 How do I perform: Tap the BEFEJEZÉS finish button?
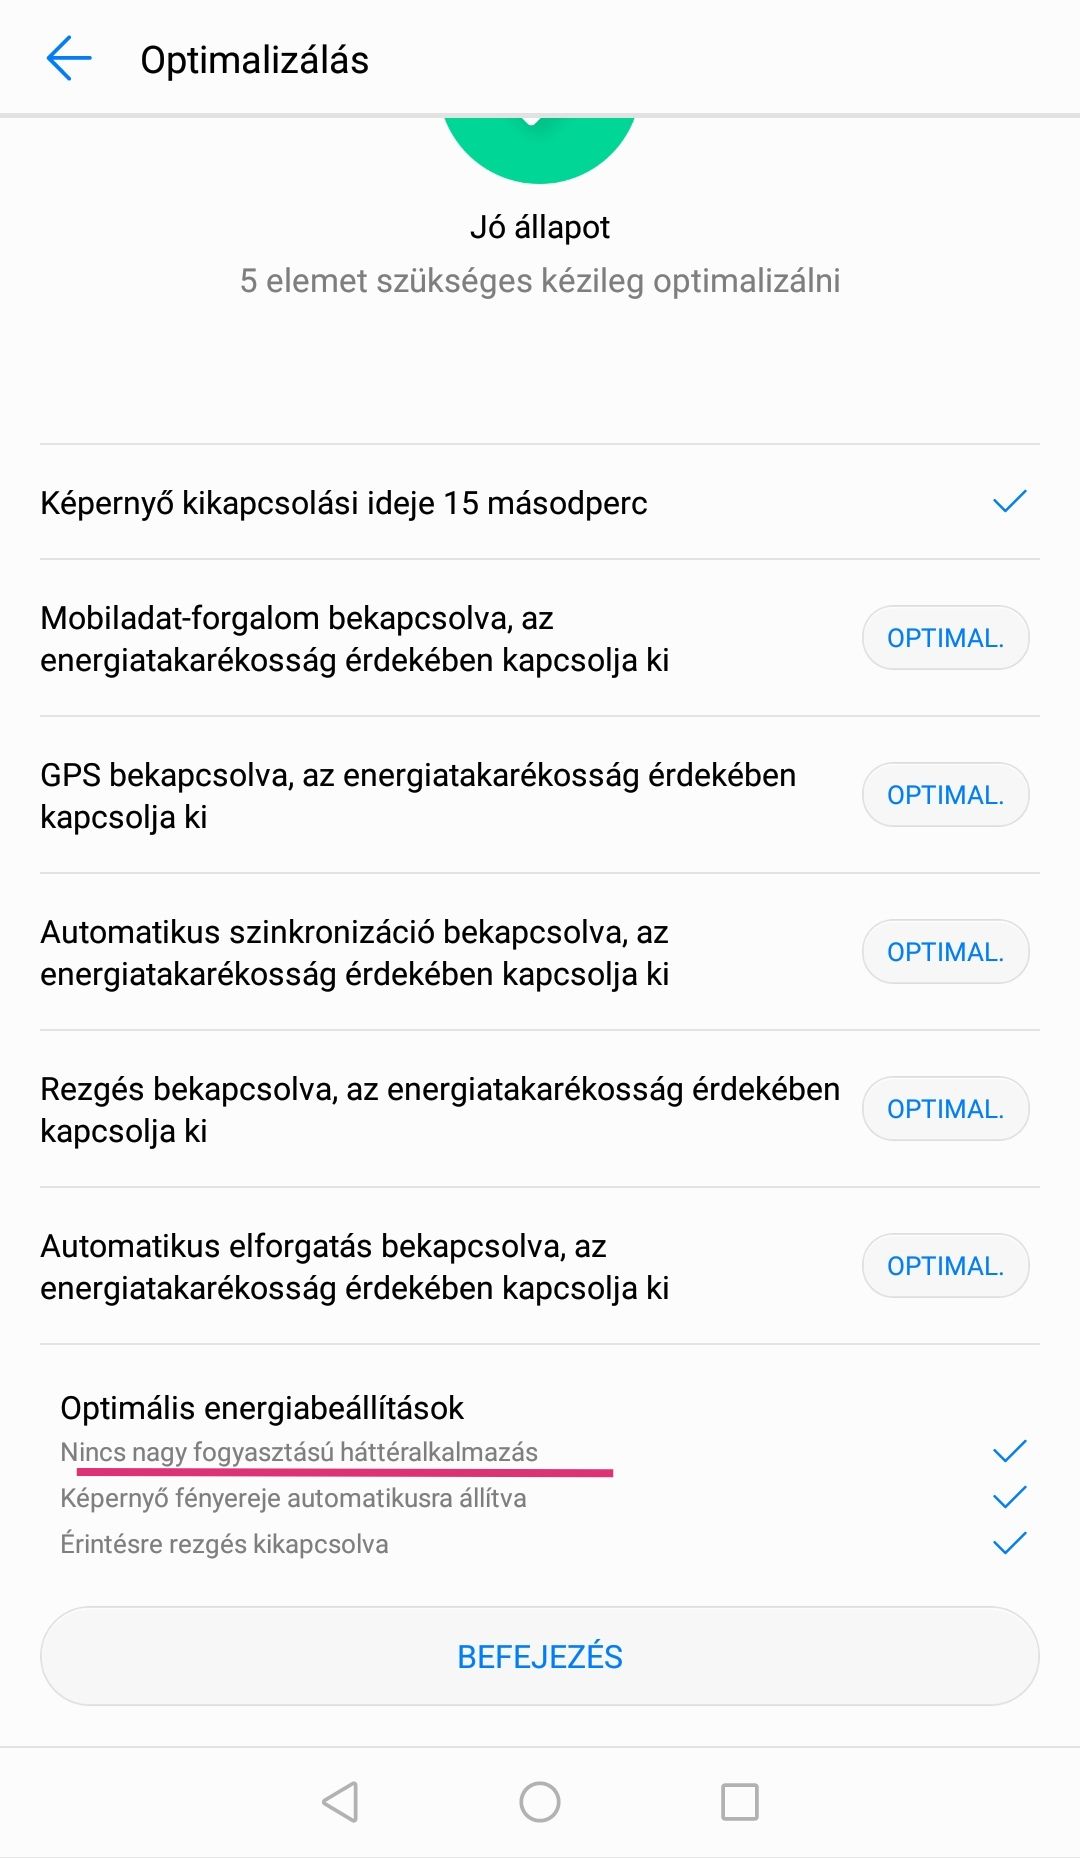point(540,1656)
